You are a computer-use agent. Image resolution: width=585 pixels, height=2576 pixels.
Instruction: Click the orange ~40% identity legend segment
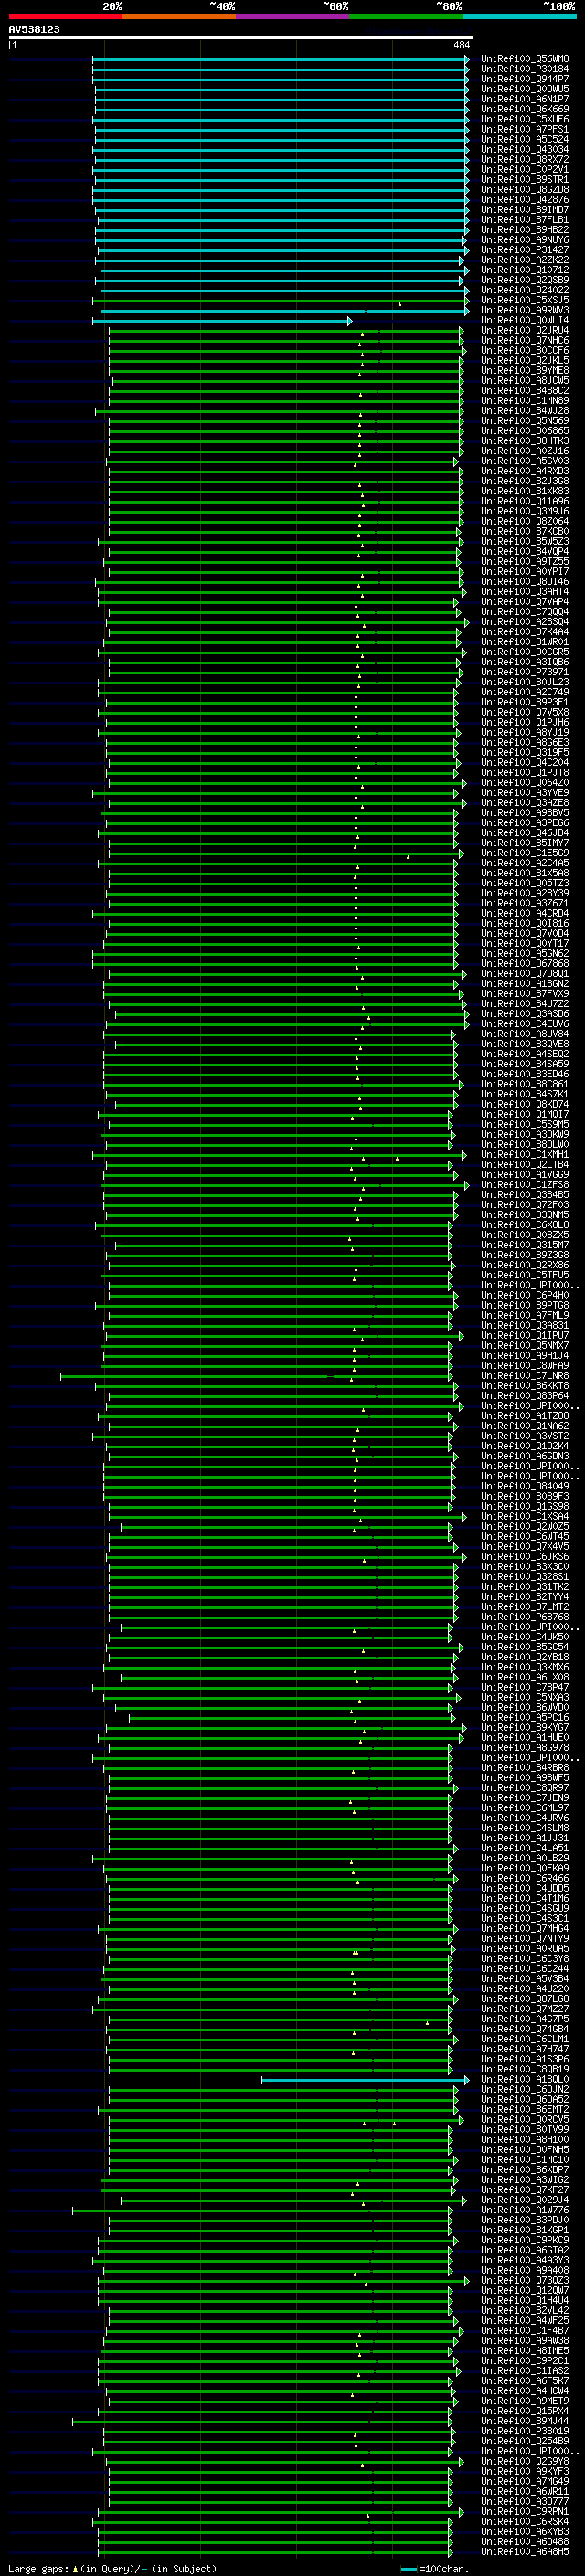(179, 16)
